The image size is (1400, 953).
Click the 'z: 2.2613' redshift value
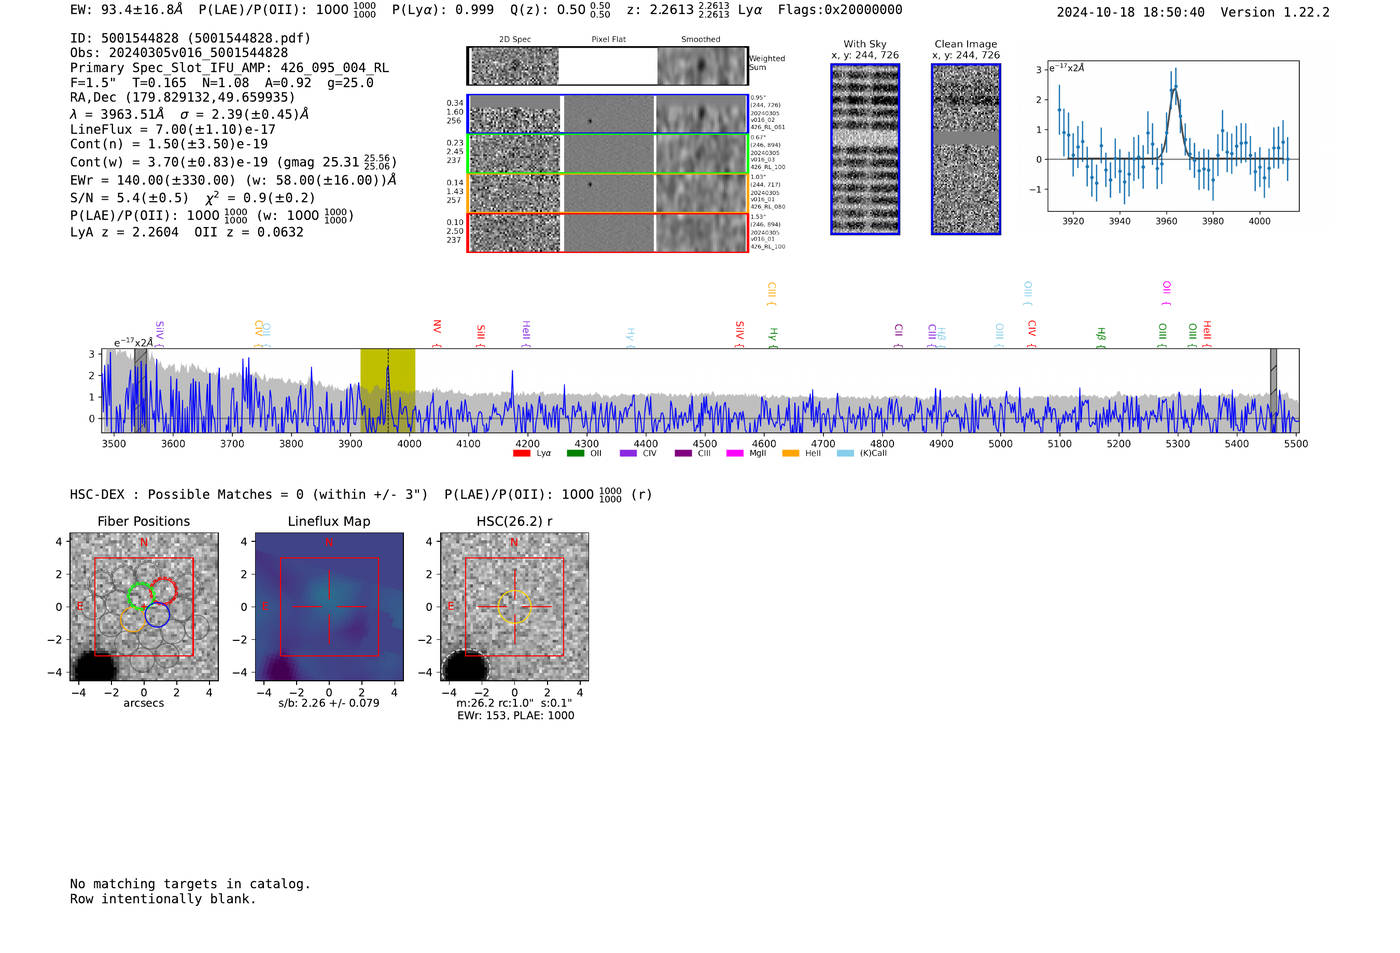(660, 9)
